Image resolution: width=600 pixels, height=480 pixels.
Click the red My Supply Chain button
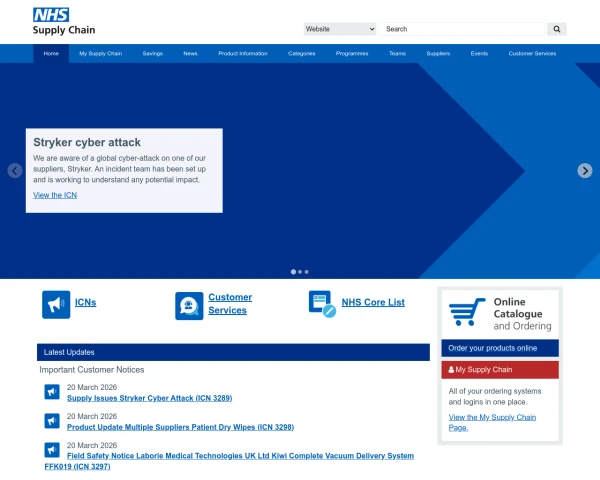click(x=500, y=370)
